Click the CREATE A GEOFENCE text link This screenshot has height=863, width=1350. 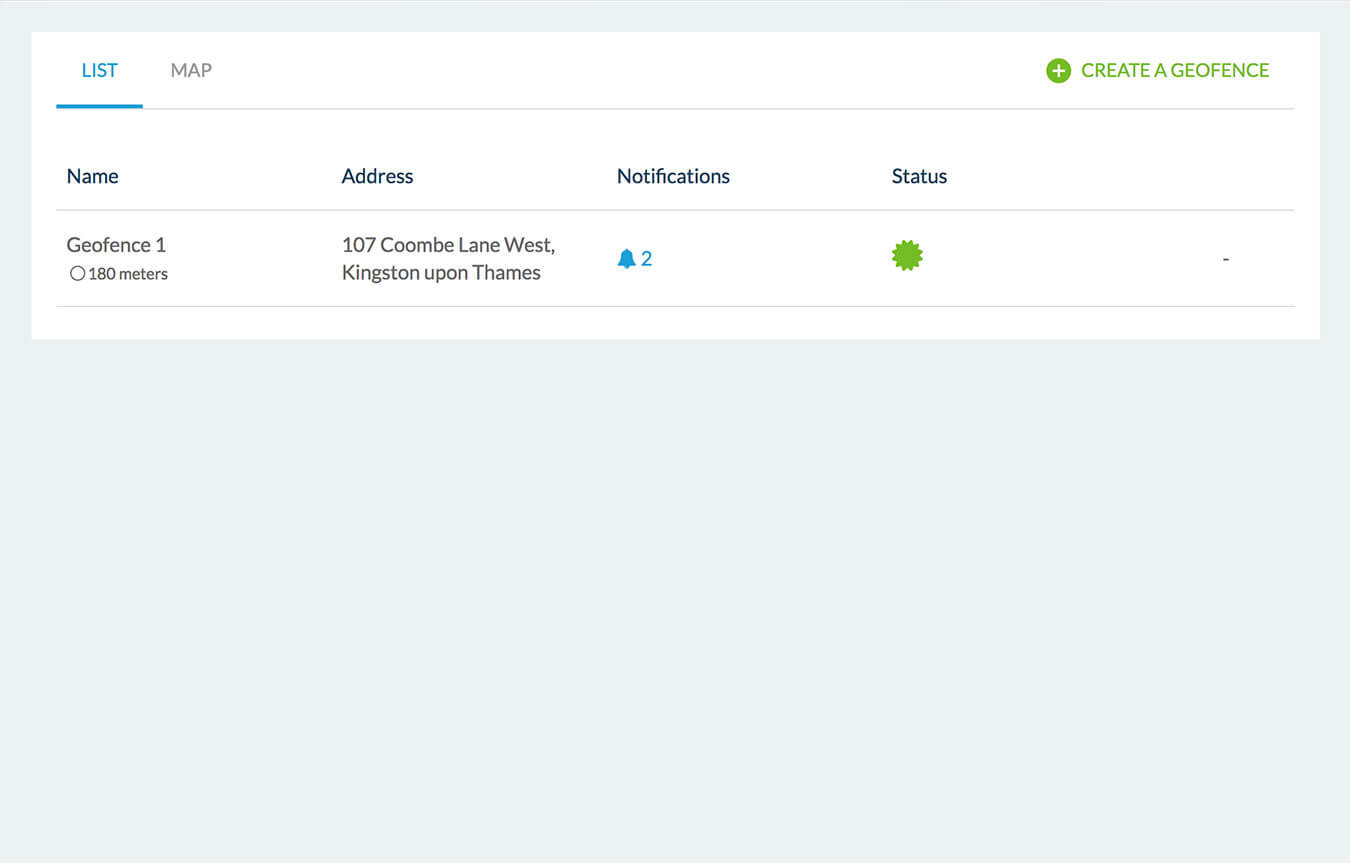pos(1175,71)
